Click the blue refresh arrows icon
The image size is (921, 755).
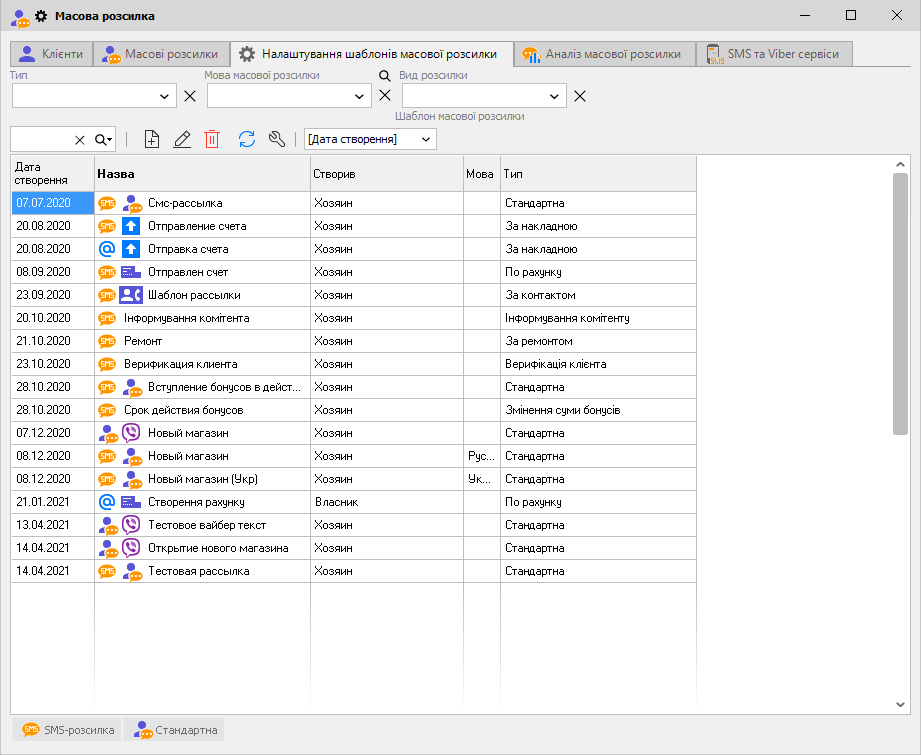[247, 140]
